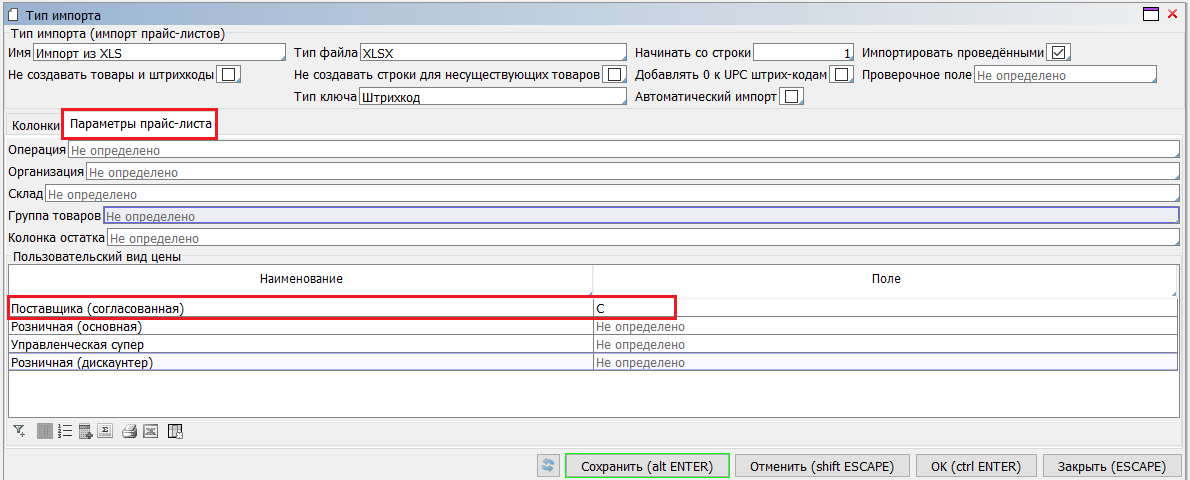Click the "Имя" input field
This screenshot has width=1190, height=480.
point(159,53)
